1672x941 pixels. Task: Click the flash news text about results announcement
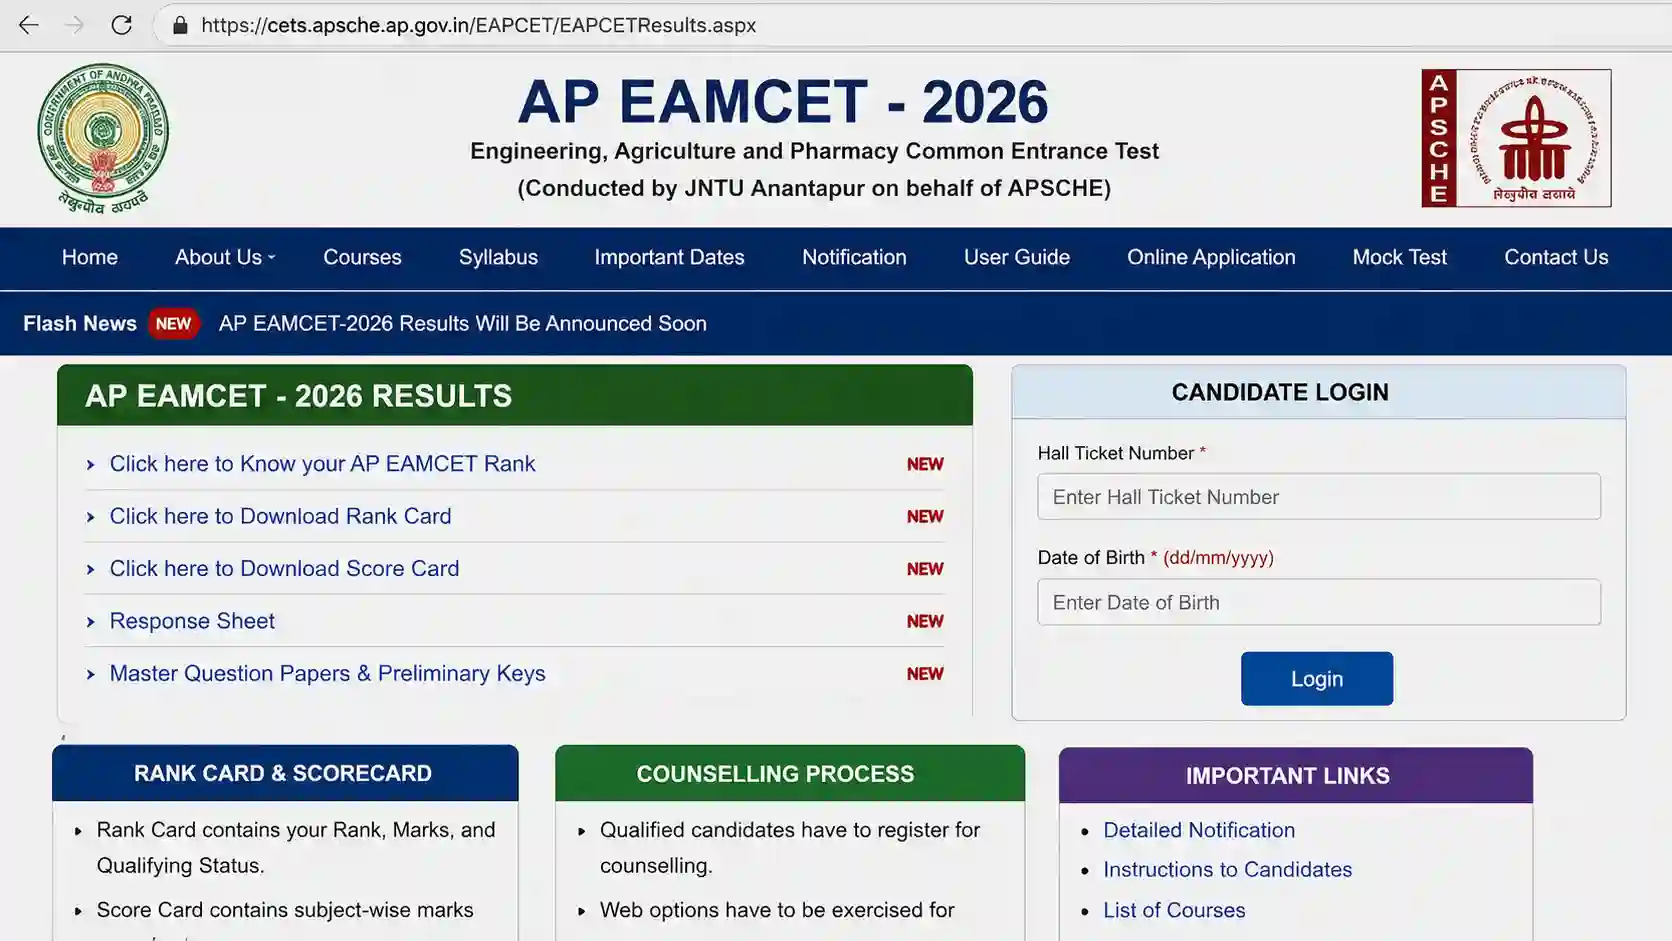pyautogui.click(x=463, y=324)
